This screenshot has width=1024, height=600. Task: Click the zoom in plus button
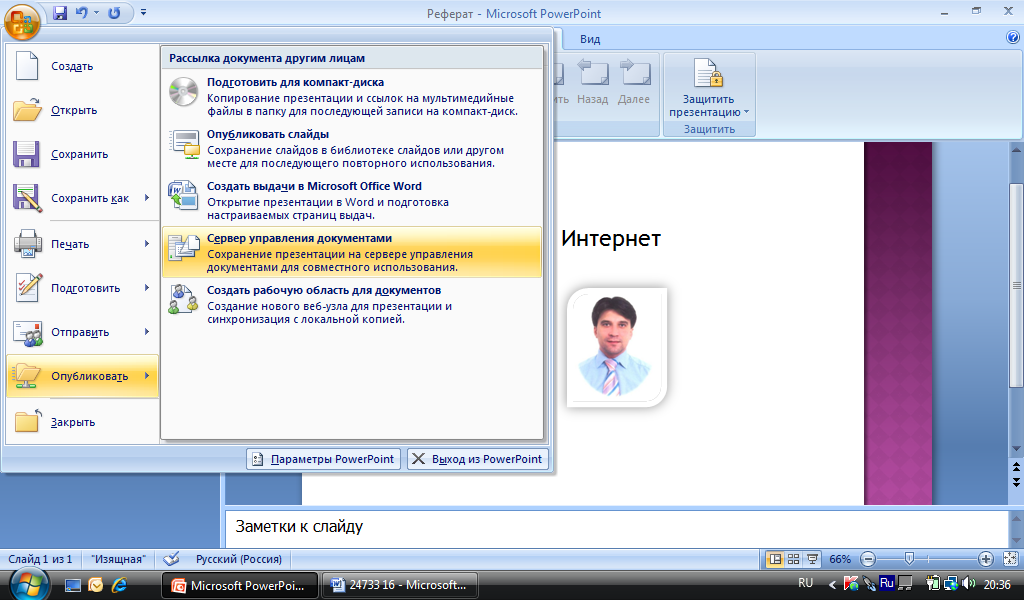click(986, 559)
